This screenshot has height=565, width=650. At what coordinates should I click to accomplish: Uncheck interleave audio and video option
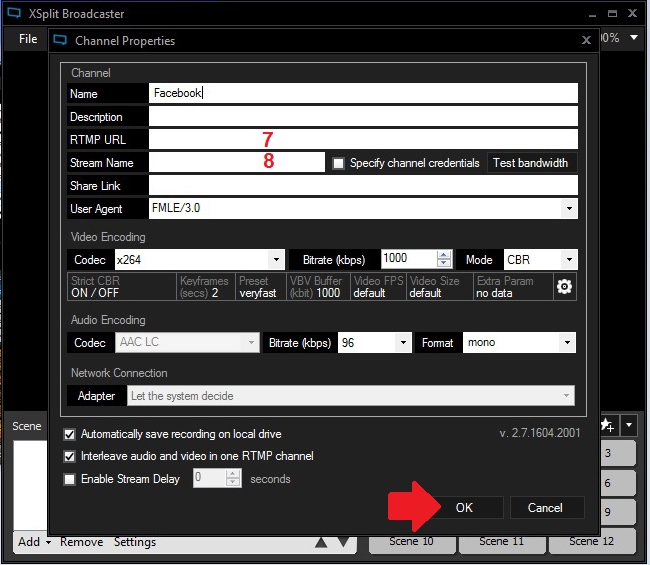pos(70,456)
